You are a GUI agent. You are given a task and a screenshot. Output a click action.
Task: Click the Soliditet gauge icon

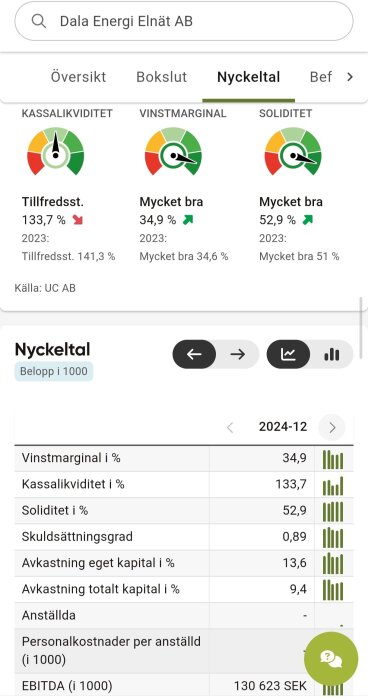[293, 151]
